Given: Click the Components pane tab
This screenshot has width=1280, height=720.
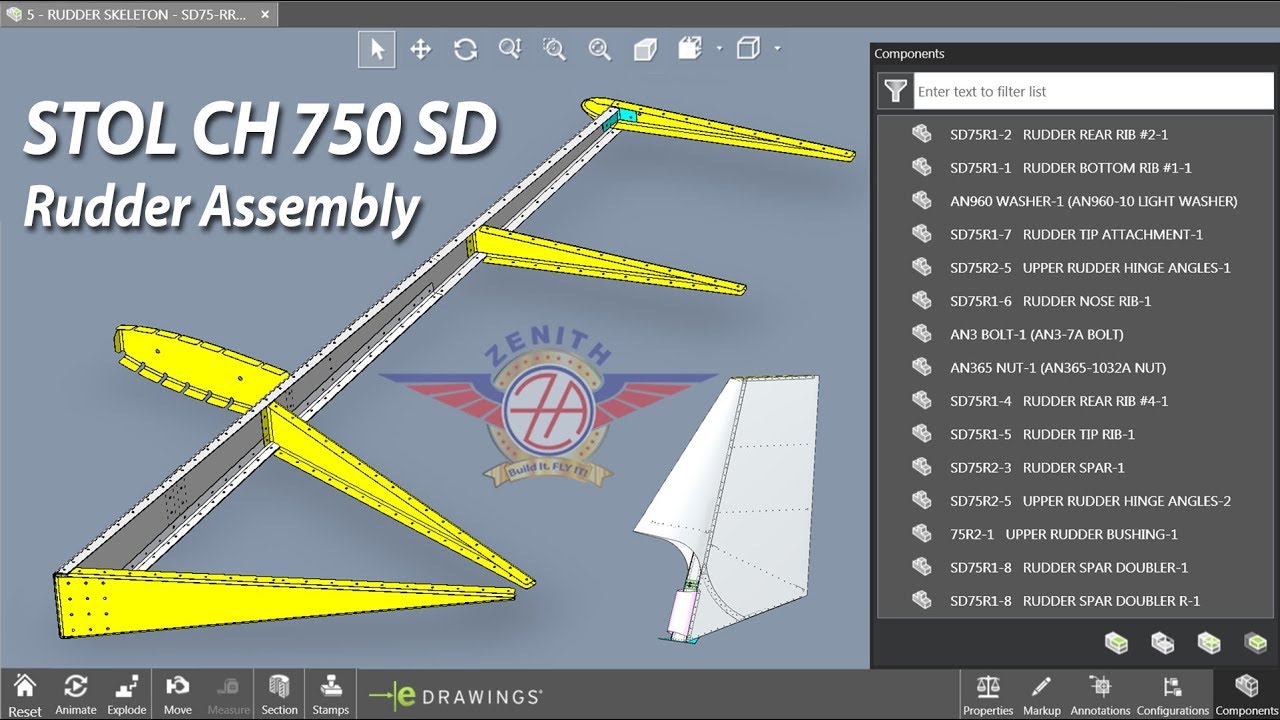Looking at the screenshot, I should point(1246,694).
